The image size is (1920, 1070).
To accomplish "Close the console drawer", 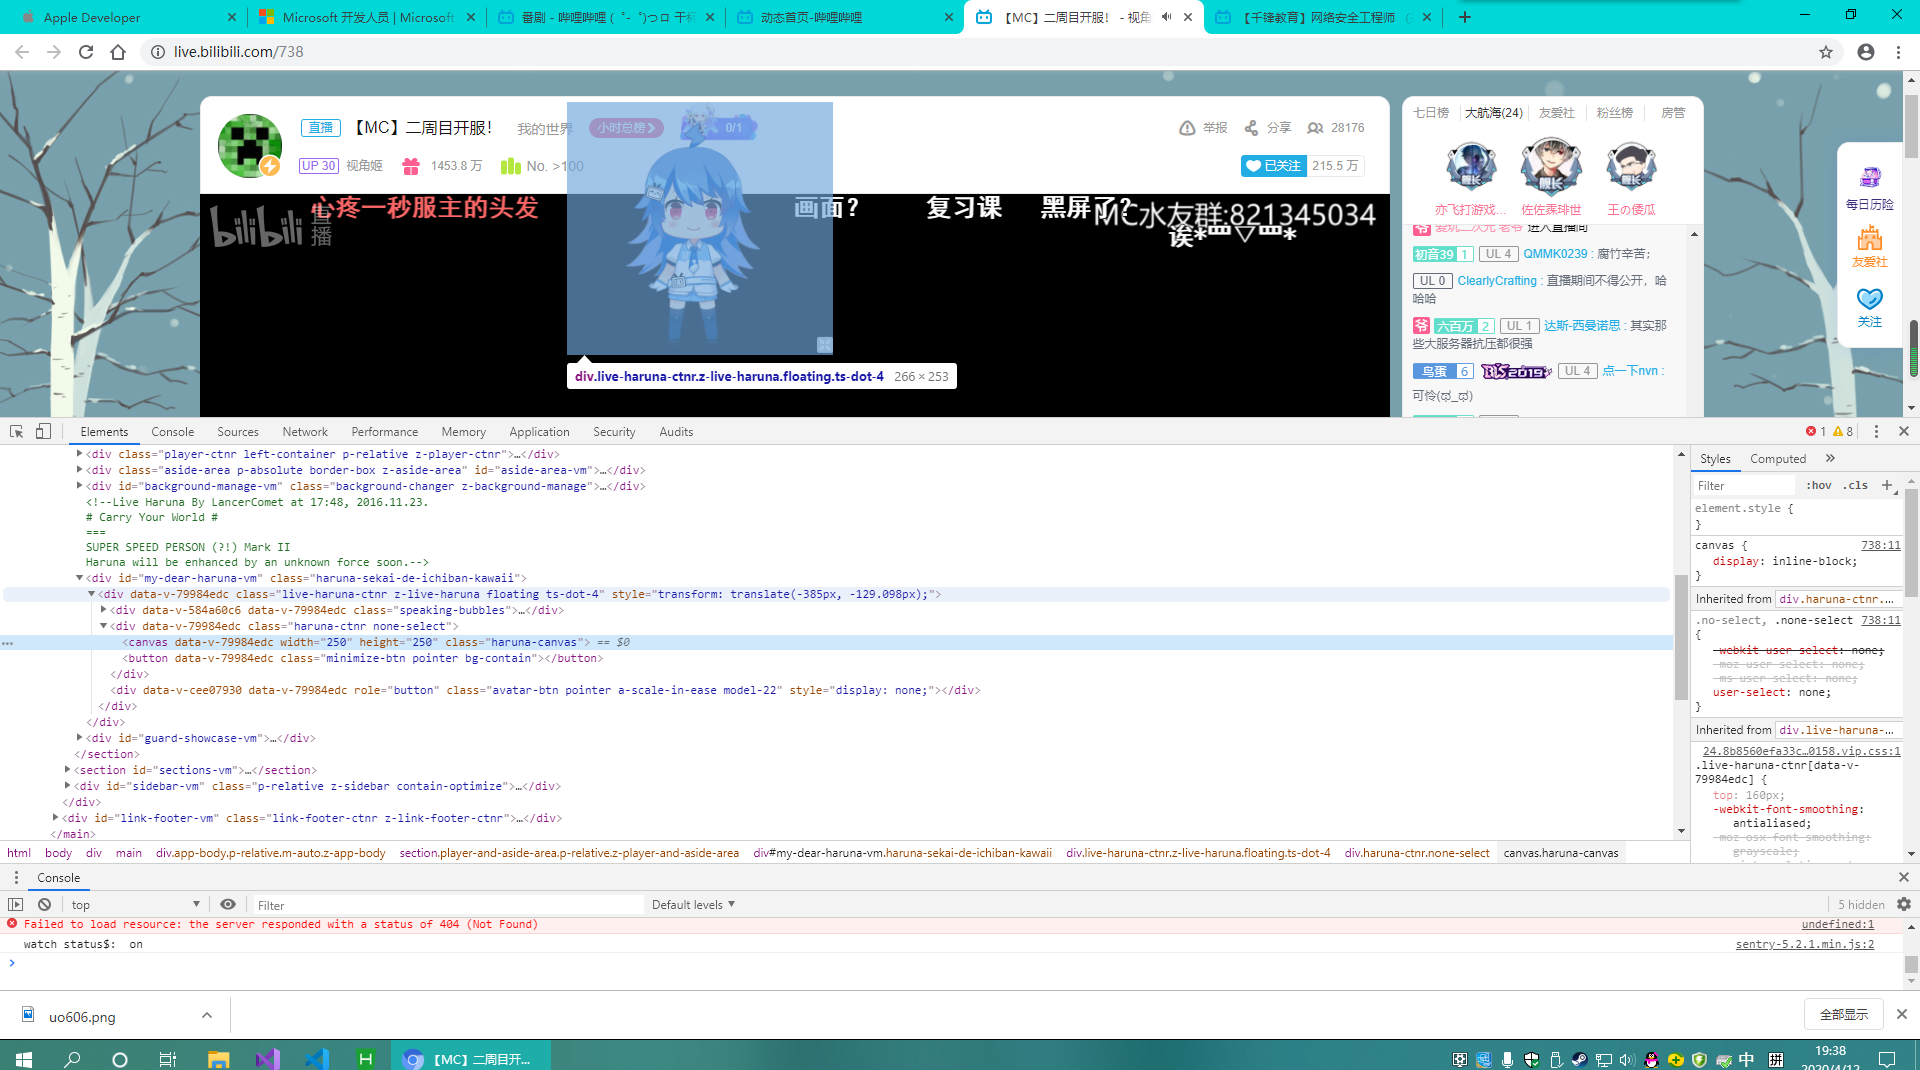I will coord(1904,877).
